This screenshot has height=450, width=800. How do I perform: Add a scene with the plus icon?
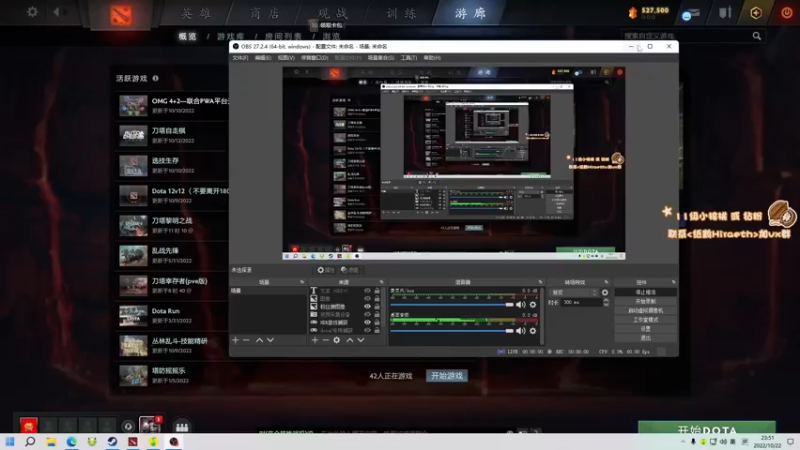point(235,340)
